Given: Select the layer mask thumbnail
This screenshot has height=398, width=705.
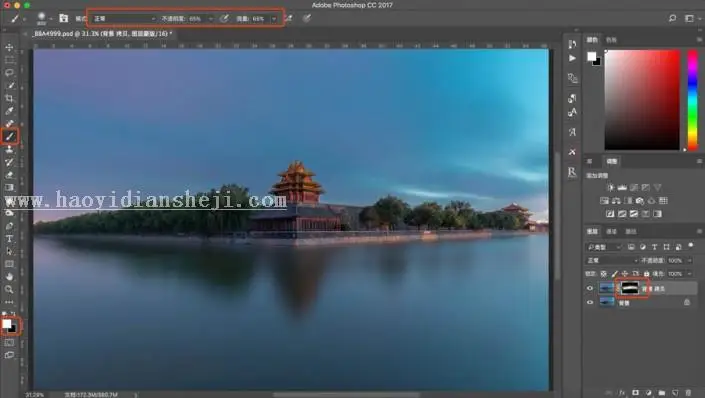Looking at the screenshot, I should 629,288.
